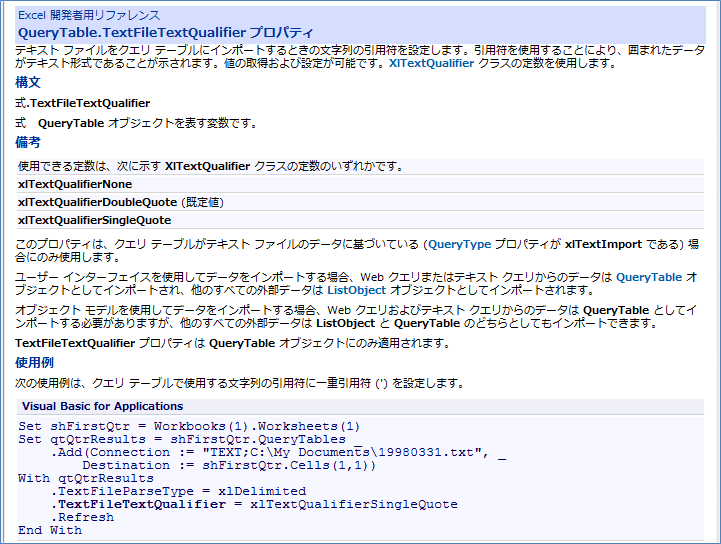This screenshot has height=544, width=721.
Task: Click the .TextFileParseType = xlDelimited code line
Action: [178, 491]
